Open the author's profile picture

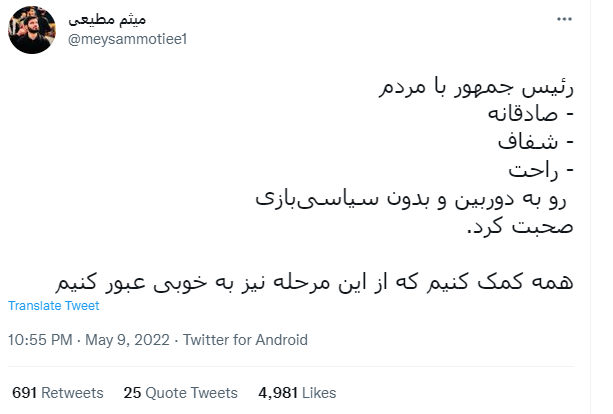tap(31, 29)
